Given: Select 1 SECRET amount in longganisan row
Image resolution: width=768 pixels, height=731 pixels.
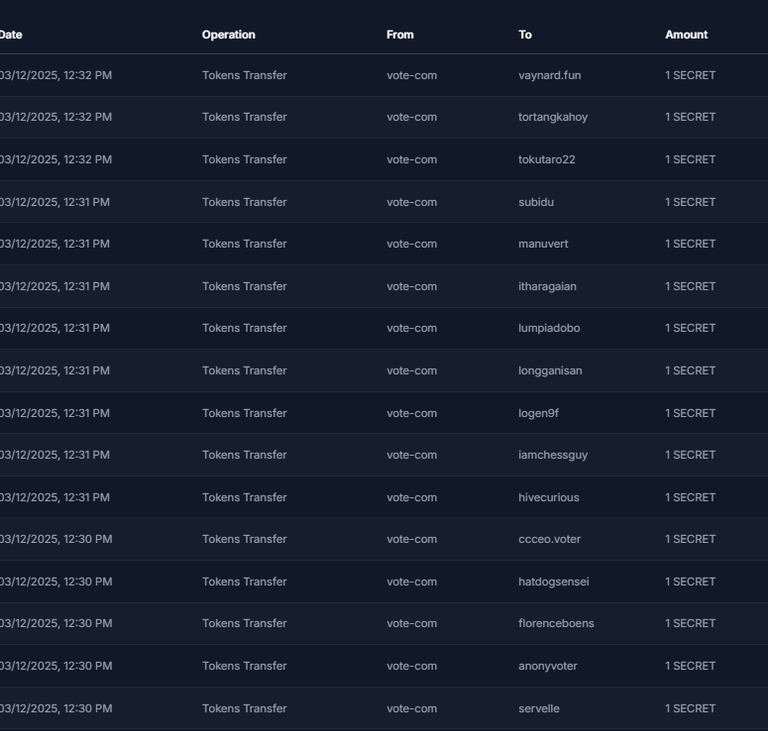Looking at the screenshot, I should click(x=690, y=371).
